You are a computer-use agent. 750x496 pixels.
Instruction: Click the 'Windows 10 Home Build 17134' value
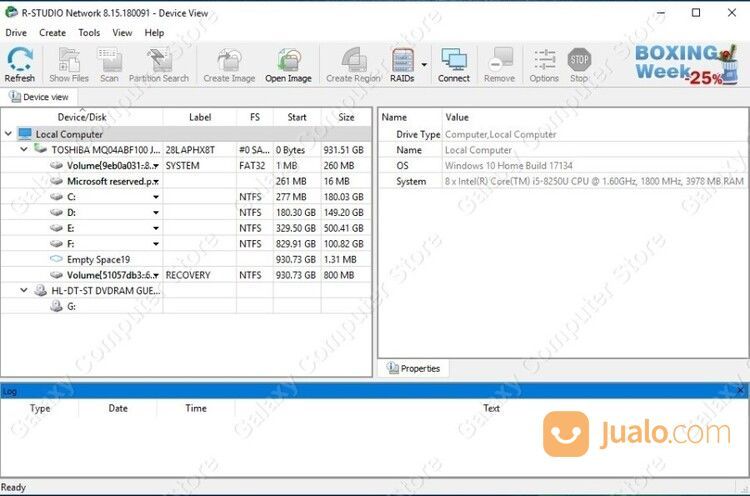508,165
